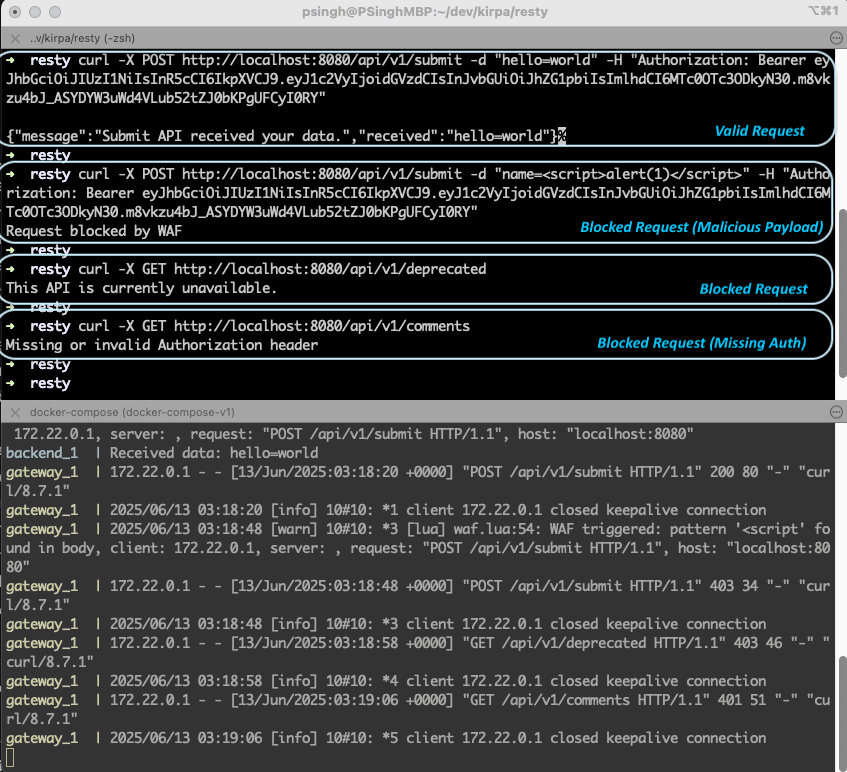Select the ..v/kirpa/resty (-zsh) pane title
Screen dimensions: 847x772
tap(82, 38)
